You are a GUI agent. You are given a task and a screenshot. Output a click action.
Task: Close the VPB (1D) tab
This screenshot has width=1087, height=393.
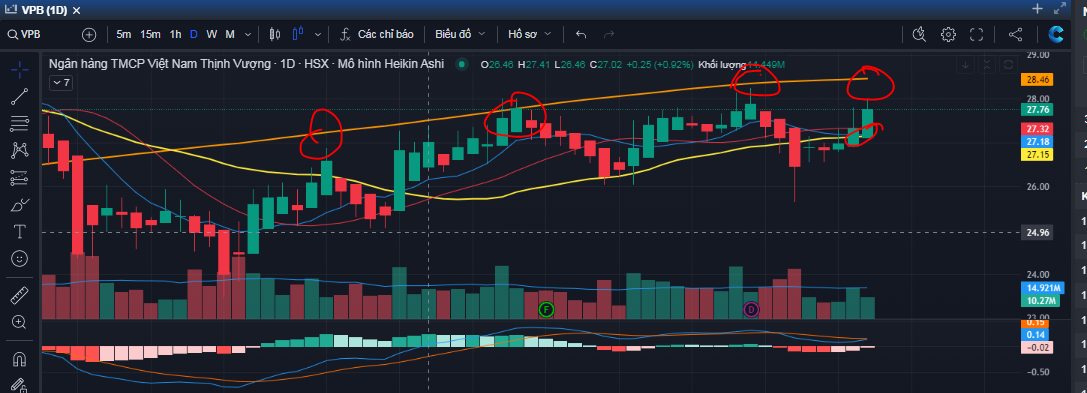pos(76,10)
